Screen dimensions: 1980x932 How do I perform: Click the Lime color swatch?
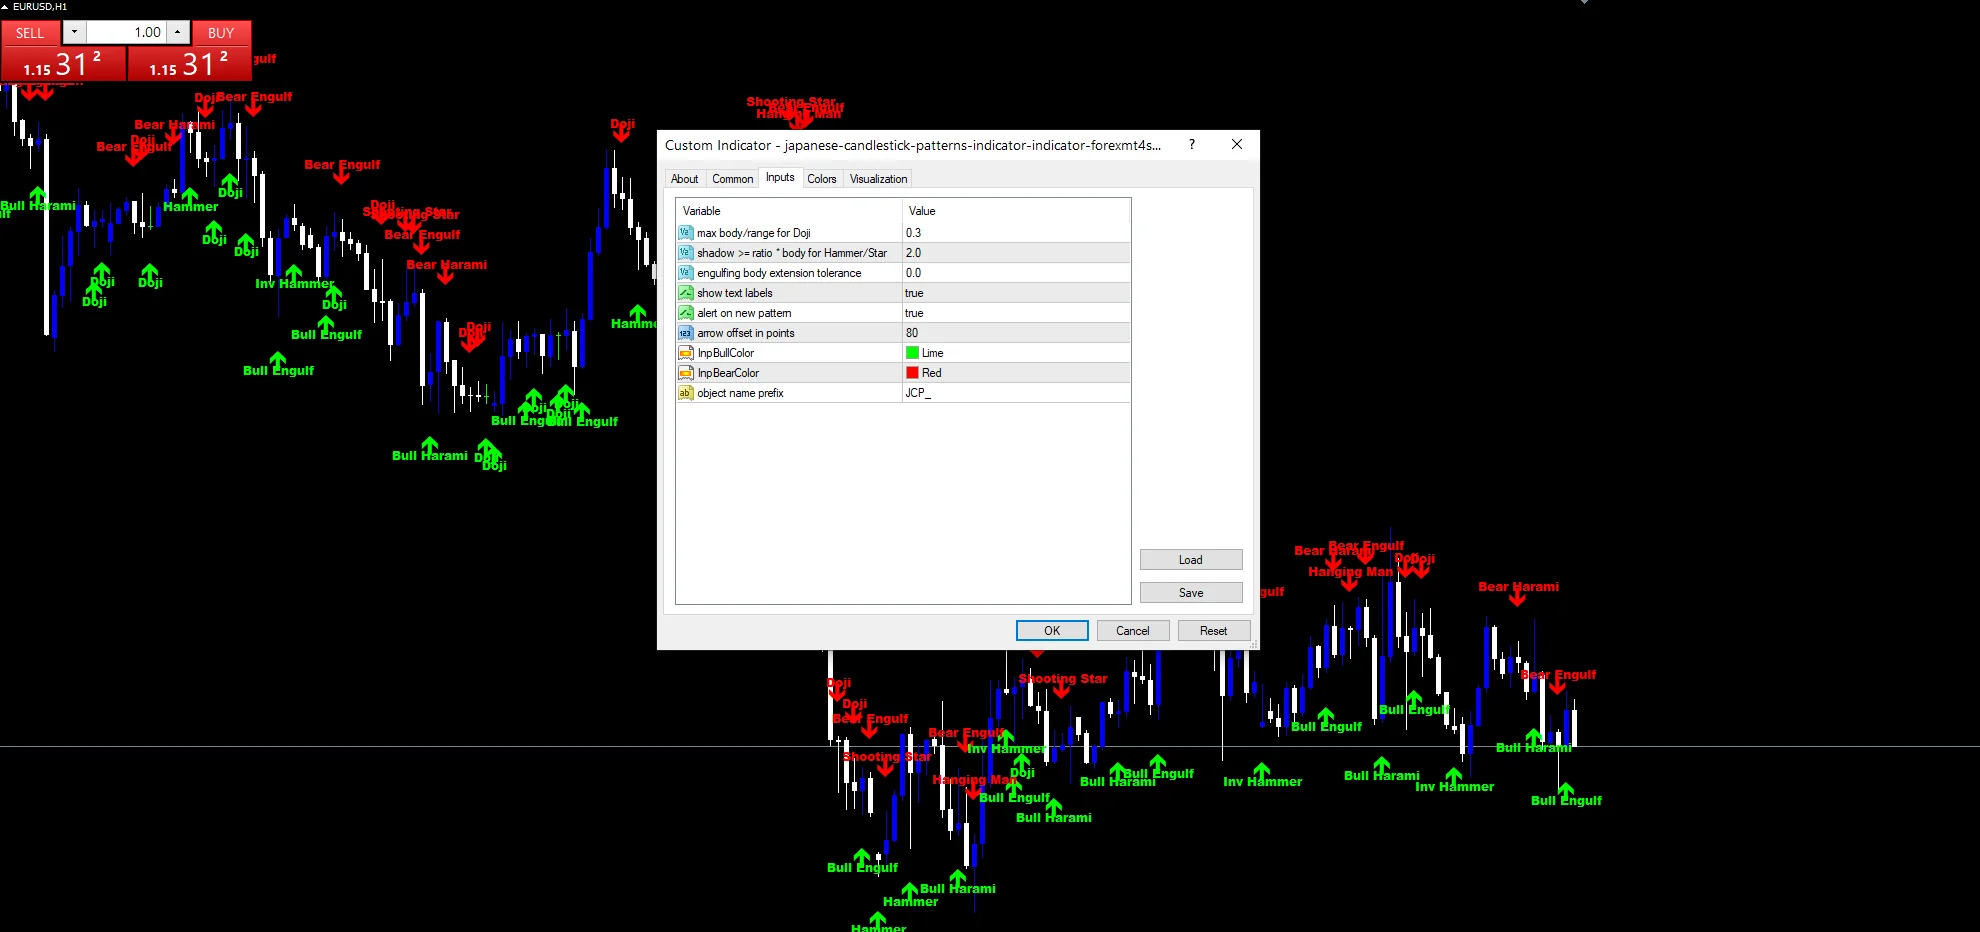coord(912,353)
